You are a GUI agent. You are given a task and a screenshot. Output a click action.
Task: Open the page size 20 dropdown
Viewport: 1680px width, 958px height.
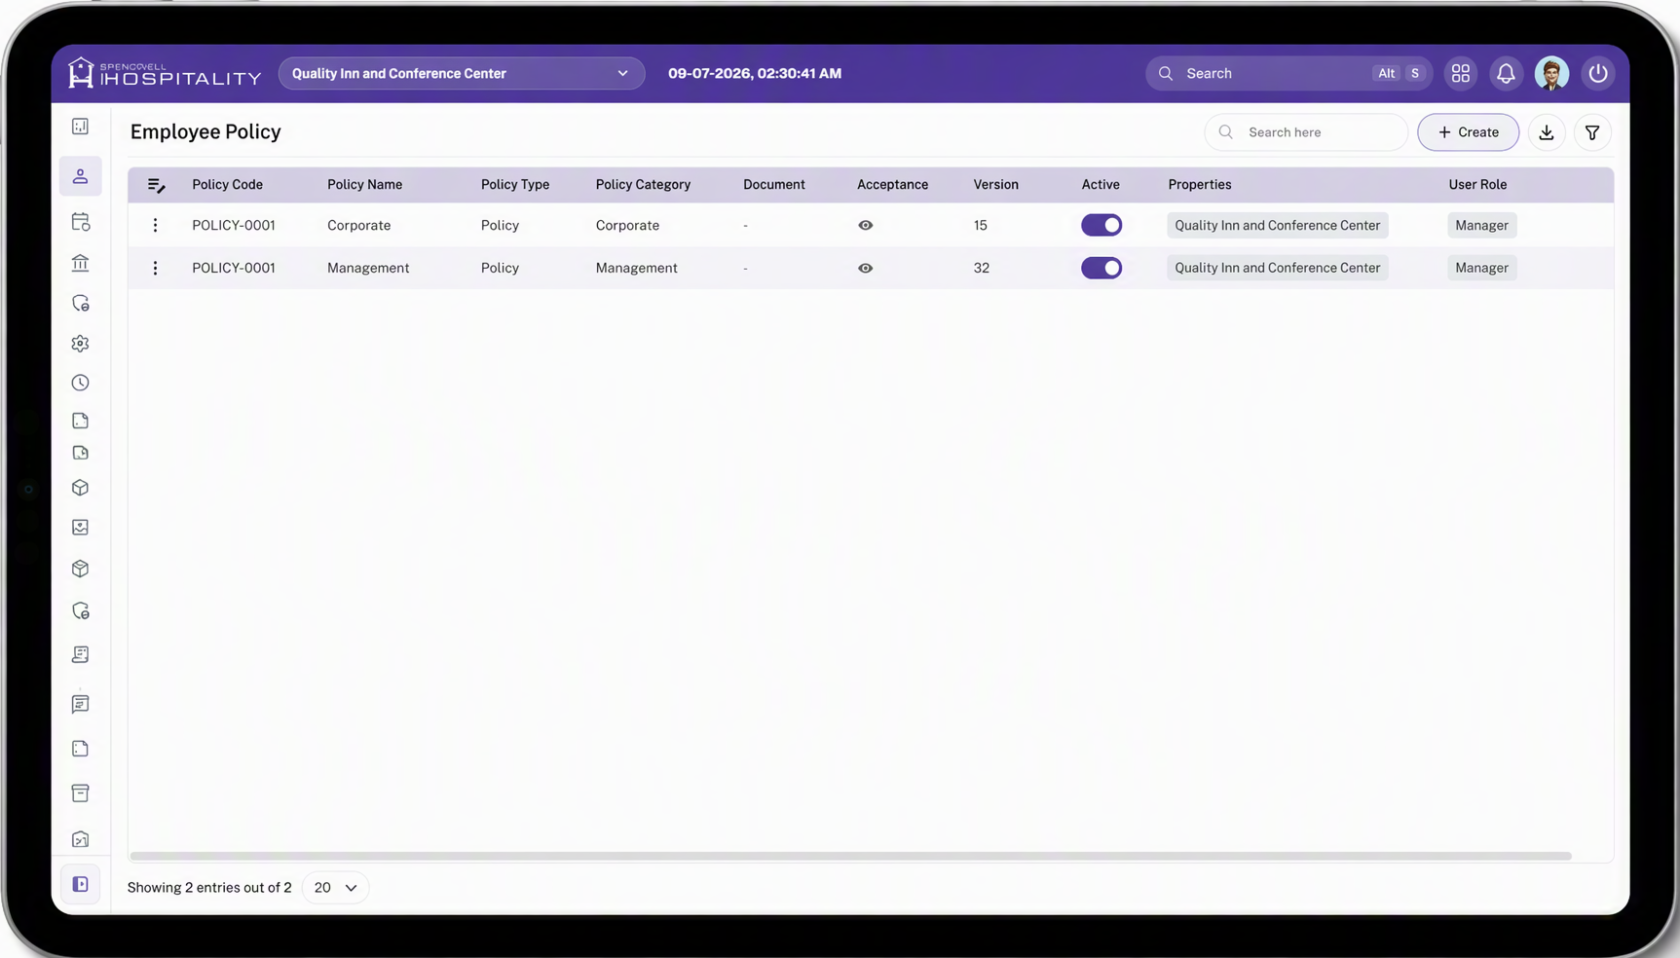(x=335, y=887)
